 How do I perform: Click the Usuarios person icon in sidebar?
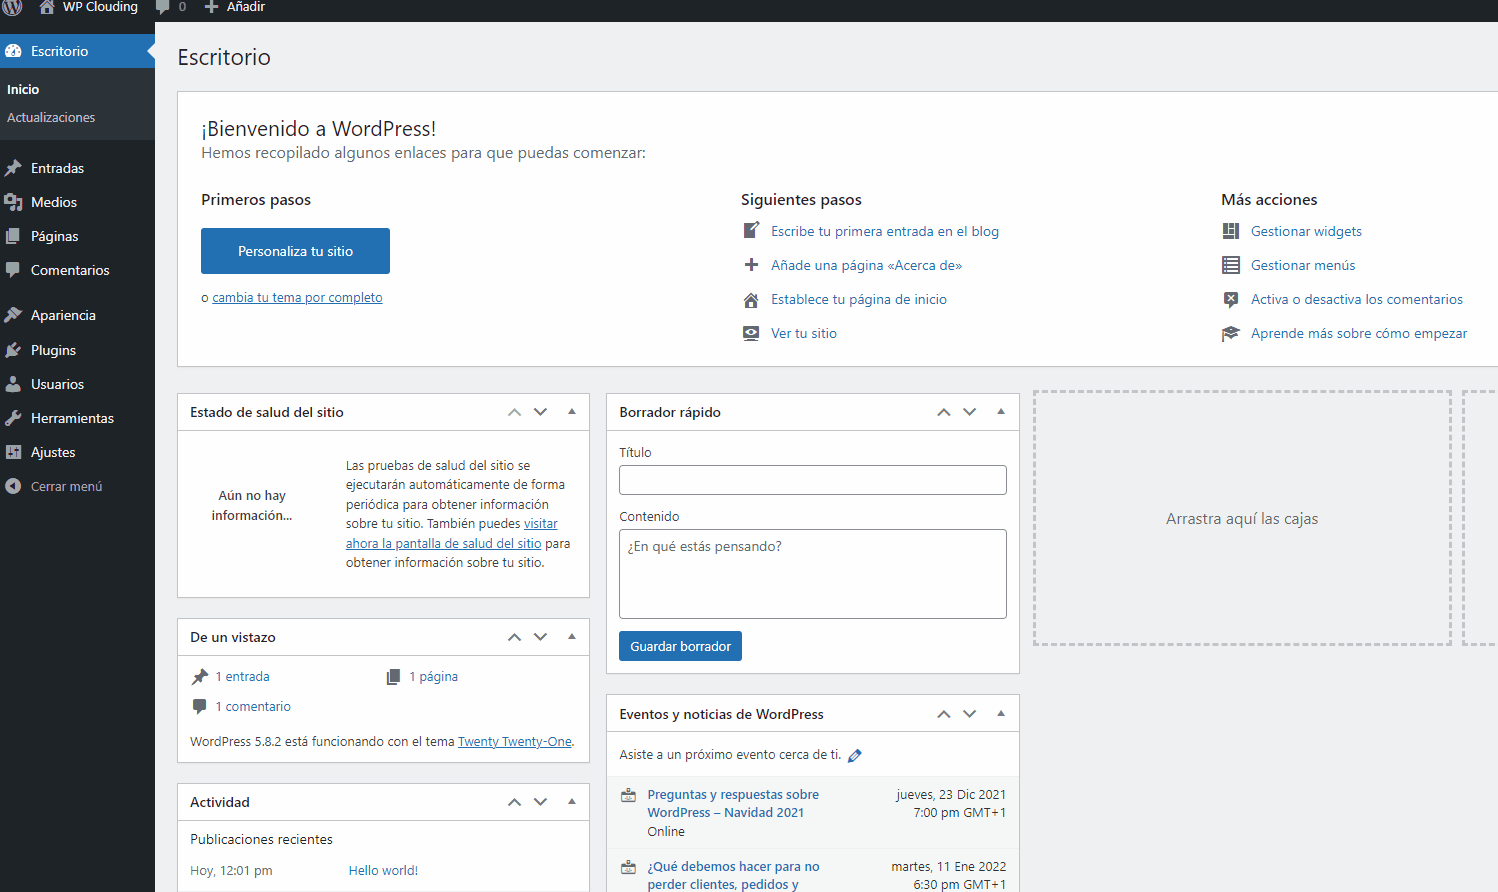tap(13, 384)
